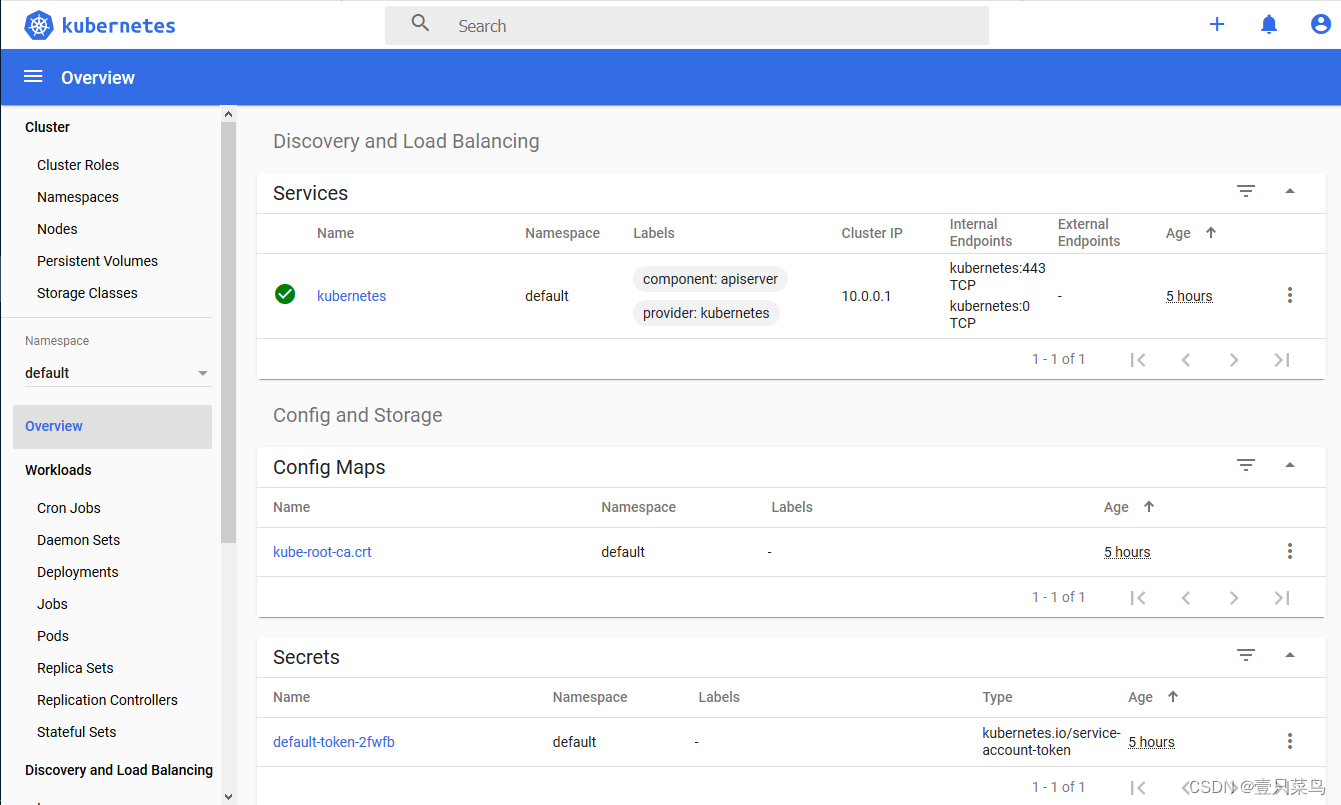
Task: Click sidebar scrollbar down arrow
Action: (229, 796)
